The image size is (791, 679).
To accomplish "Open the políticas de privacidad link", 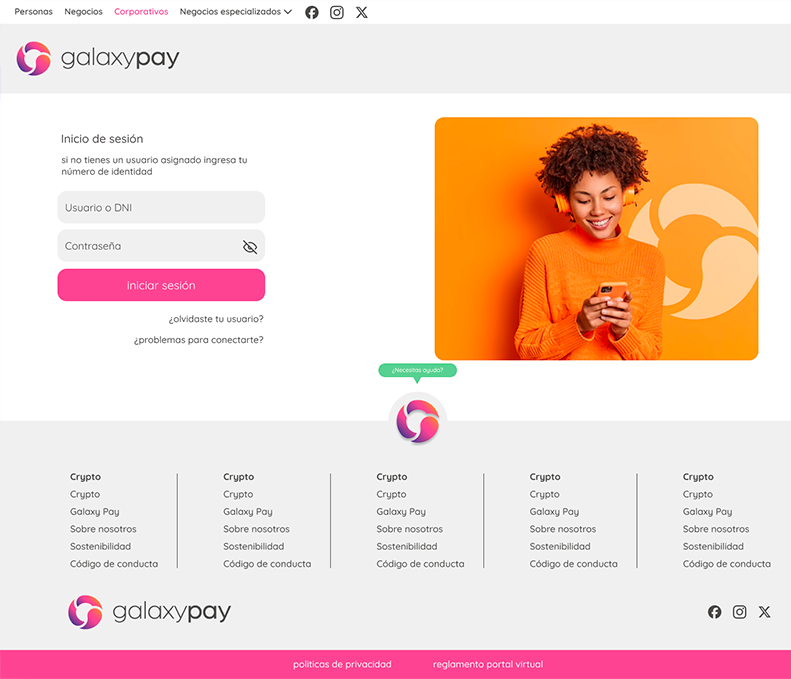I will (342, 664).
